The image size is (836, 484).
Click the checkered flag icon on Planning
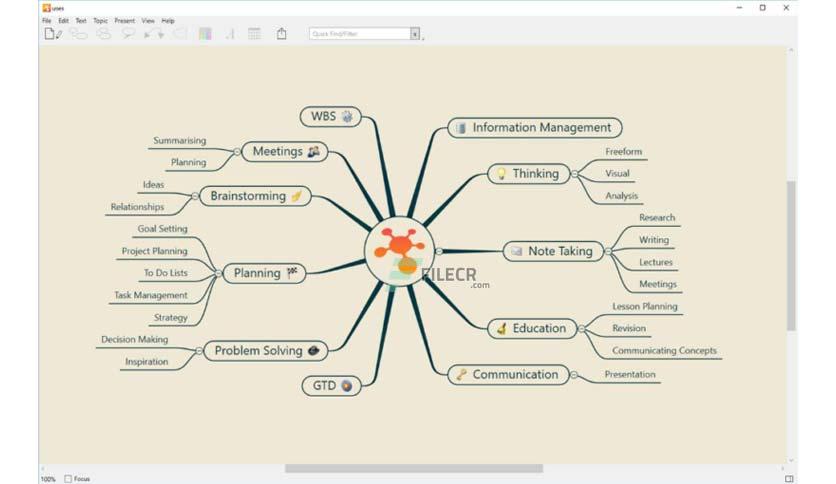(292, 273)
